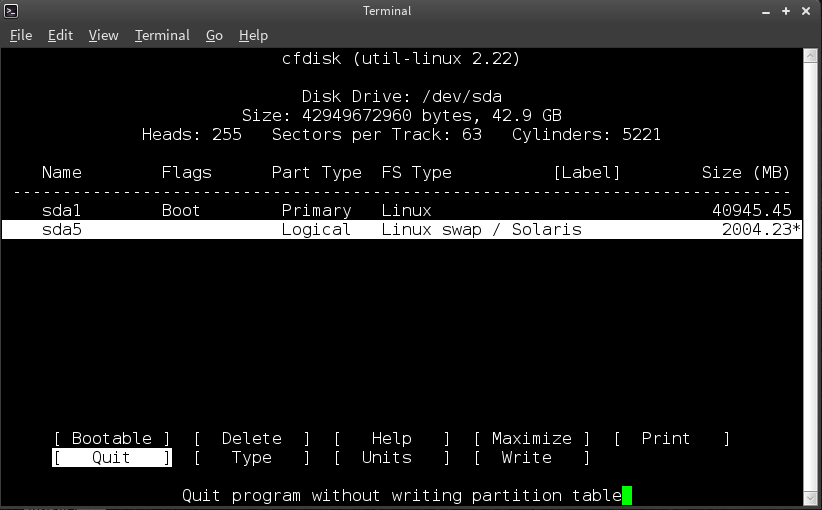
Task: Open the Edit menu
Action: point(60,35)
